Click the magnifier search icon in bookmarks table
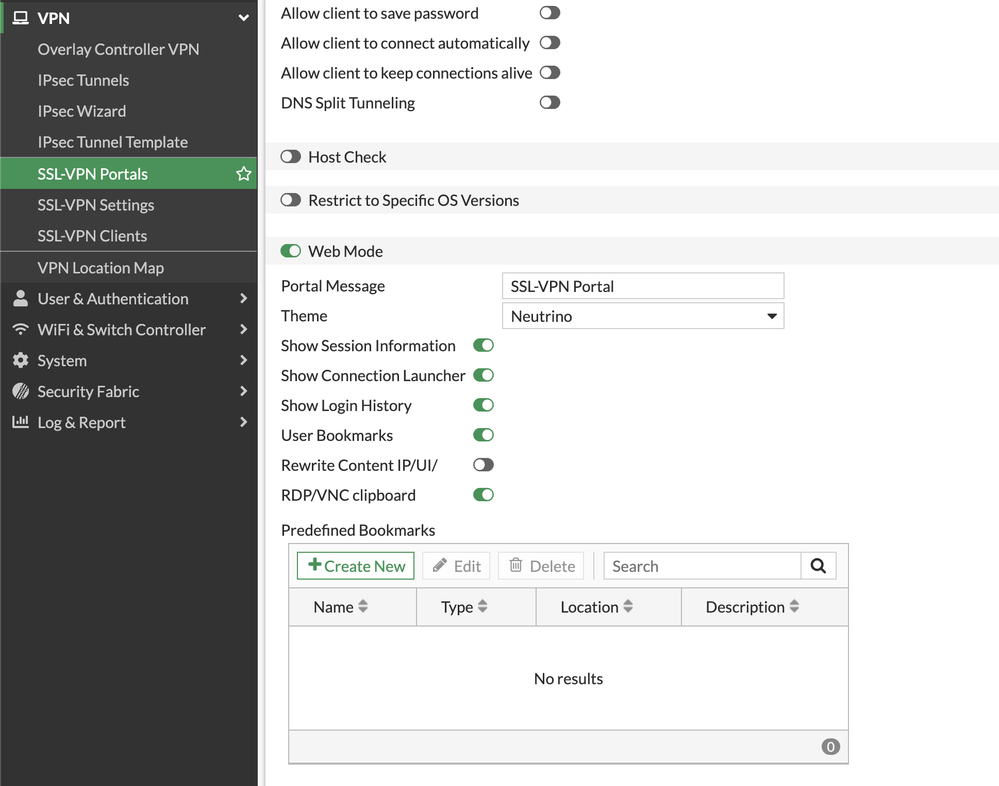Viewport: 999px width, 786px height. point(818,566)
